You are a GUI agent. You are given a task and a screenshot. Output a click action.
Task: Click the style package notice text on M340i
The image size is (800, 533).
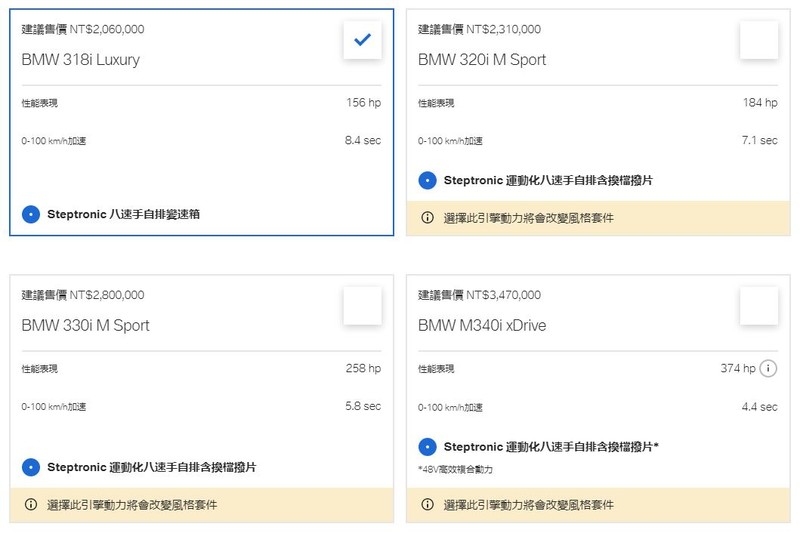[x=529, y=505]
